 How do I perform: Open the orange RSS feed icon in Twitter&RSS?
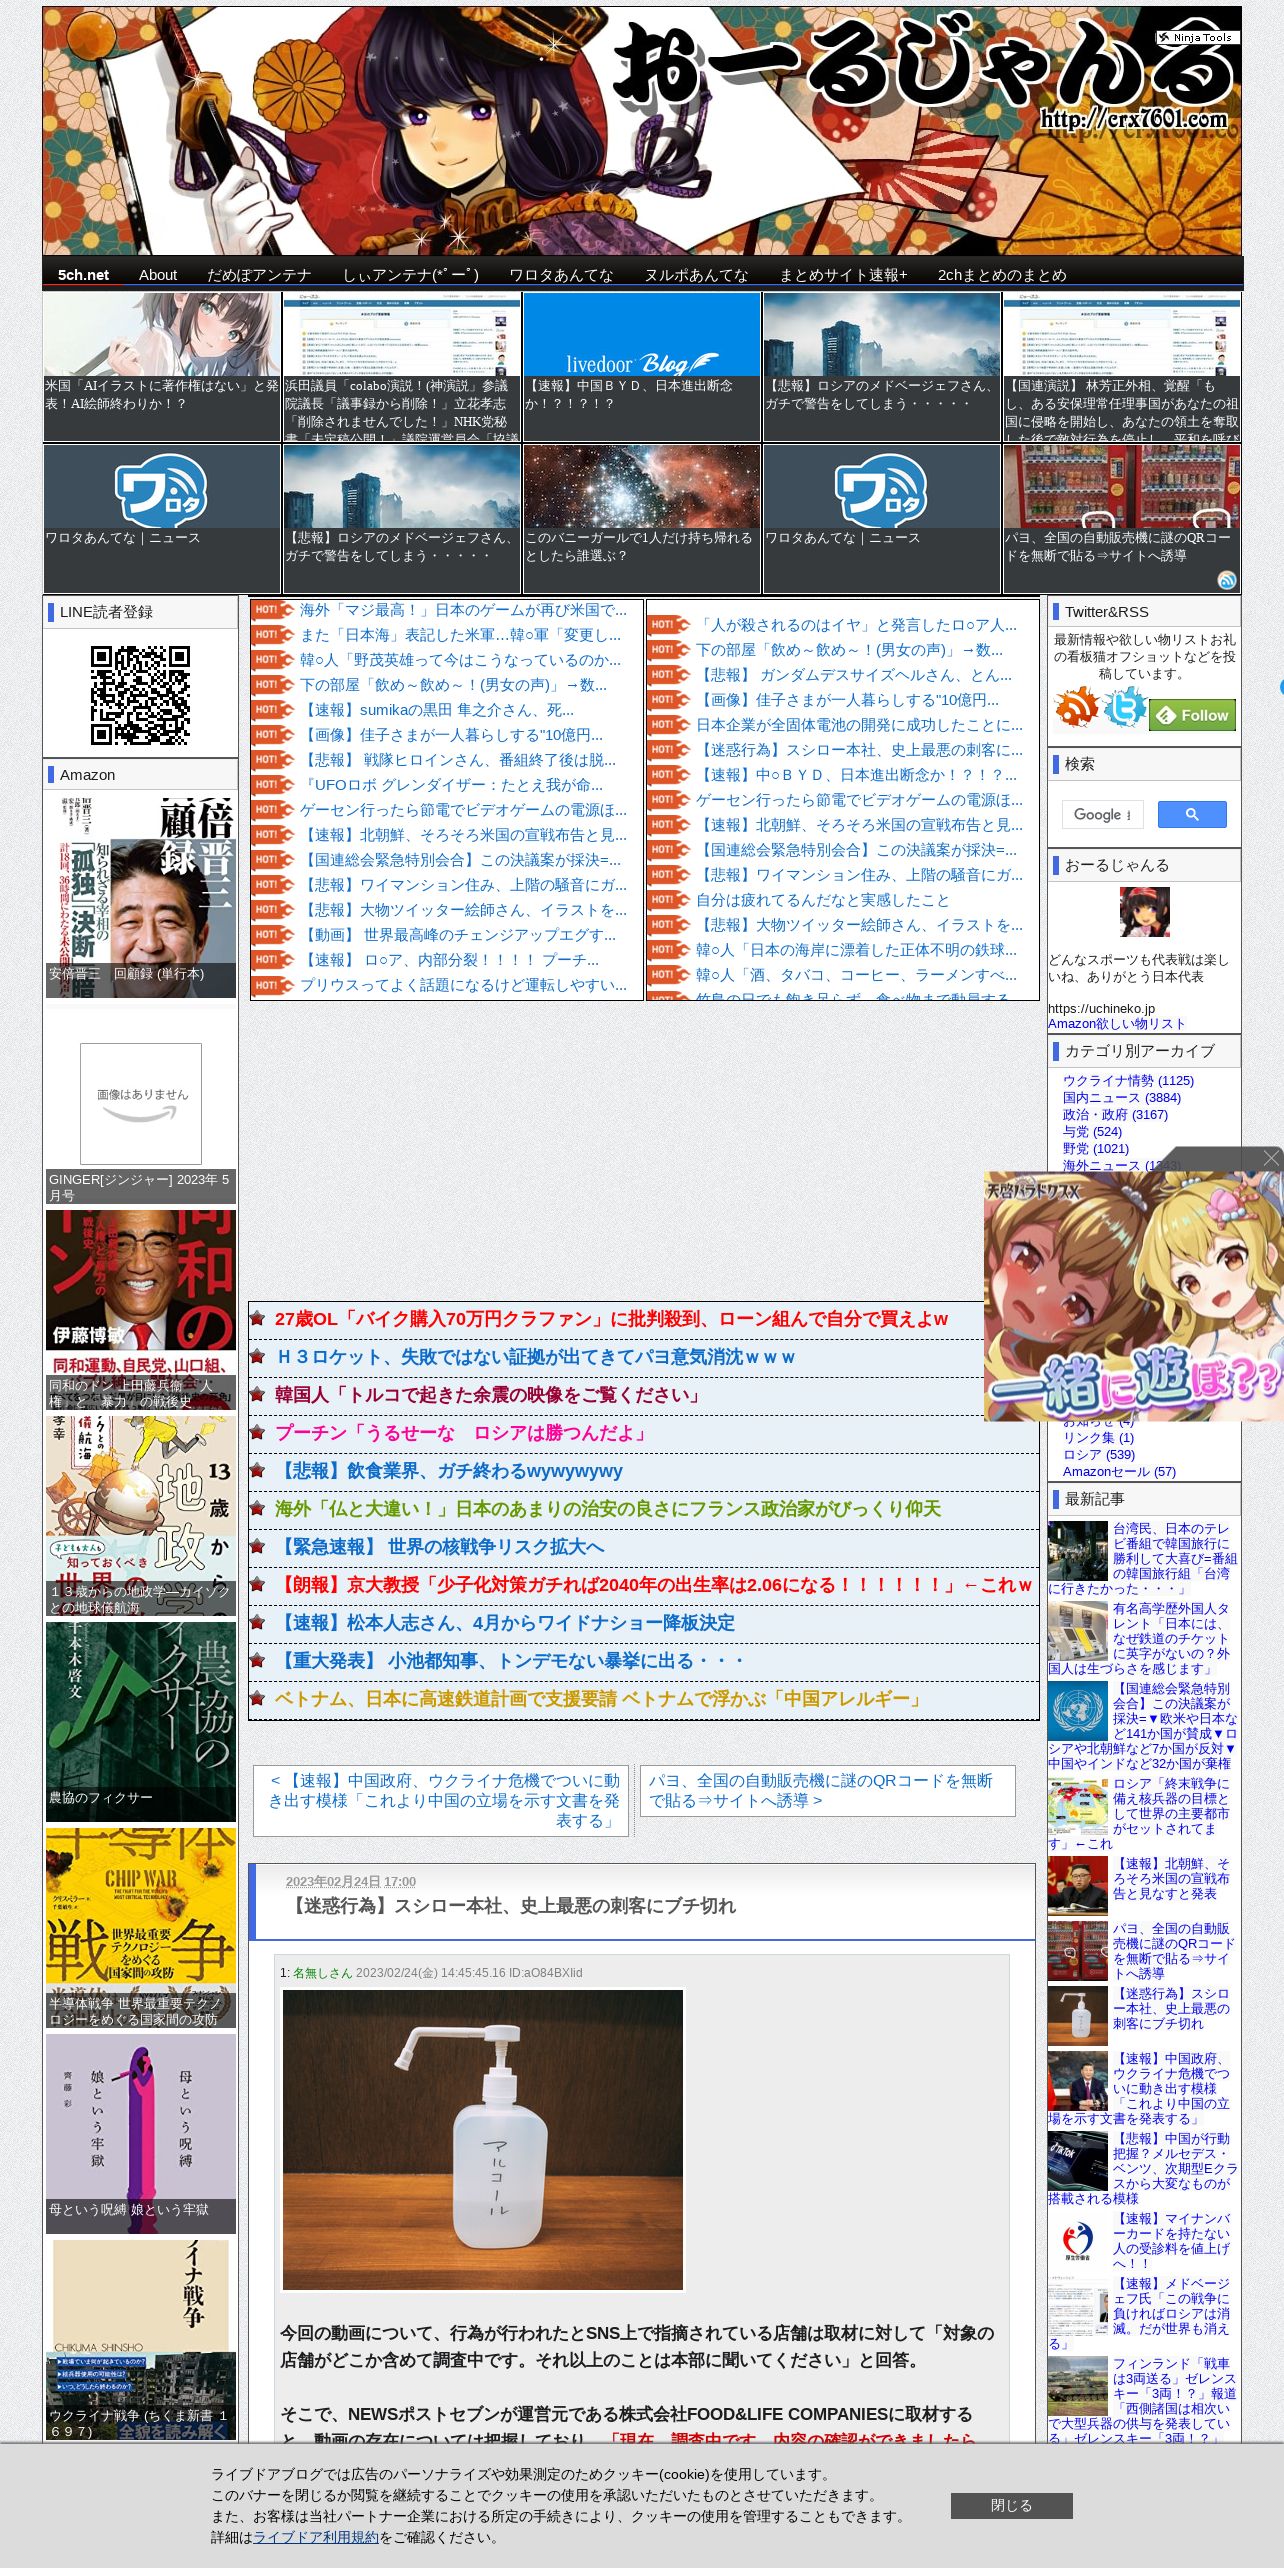[x=1077, y=708]
